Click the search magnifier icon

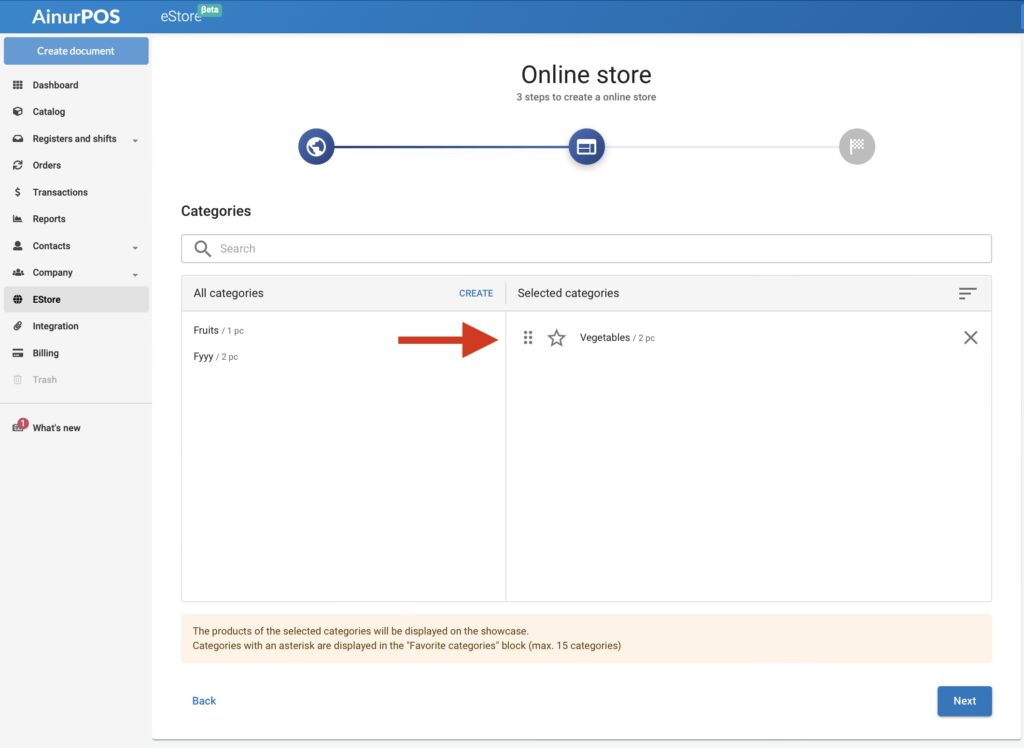[202, 248]
